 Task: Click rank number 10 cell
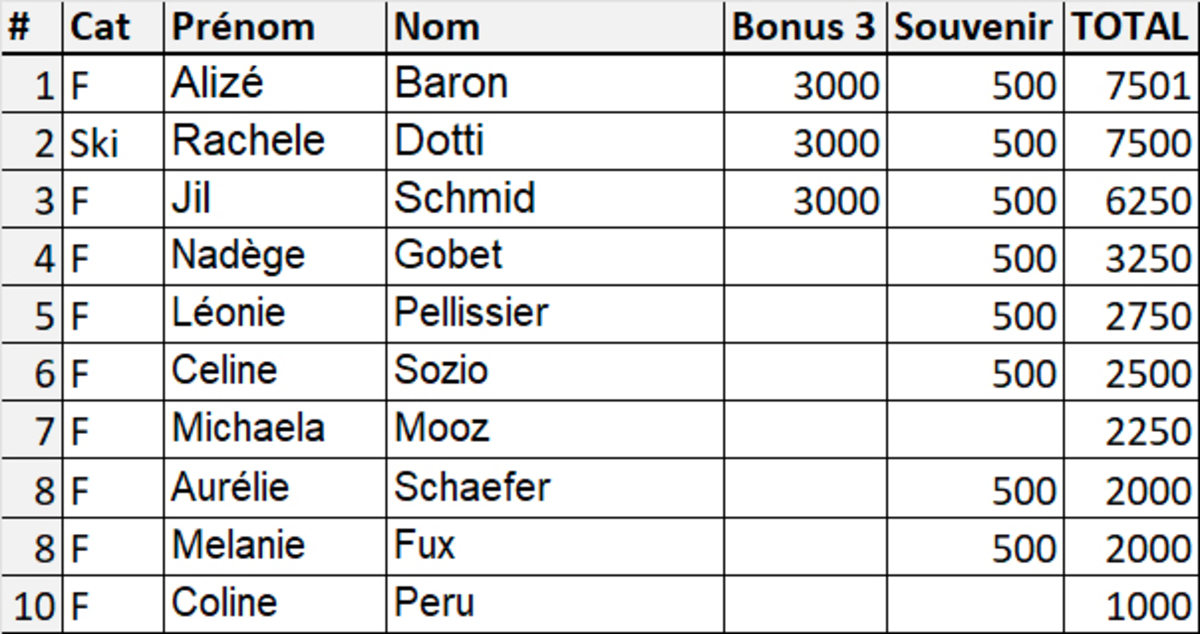[31, 603]
